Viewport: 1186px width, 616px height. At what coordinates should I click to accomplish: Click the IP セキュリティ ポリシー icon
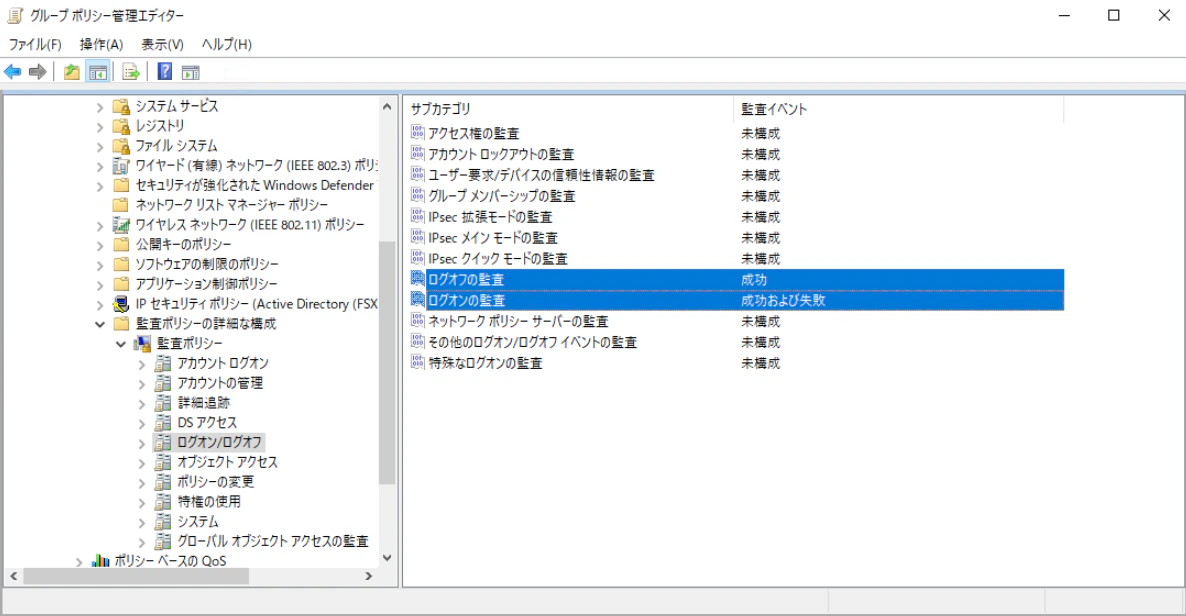pos(121,303)
